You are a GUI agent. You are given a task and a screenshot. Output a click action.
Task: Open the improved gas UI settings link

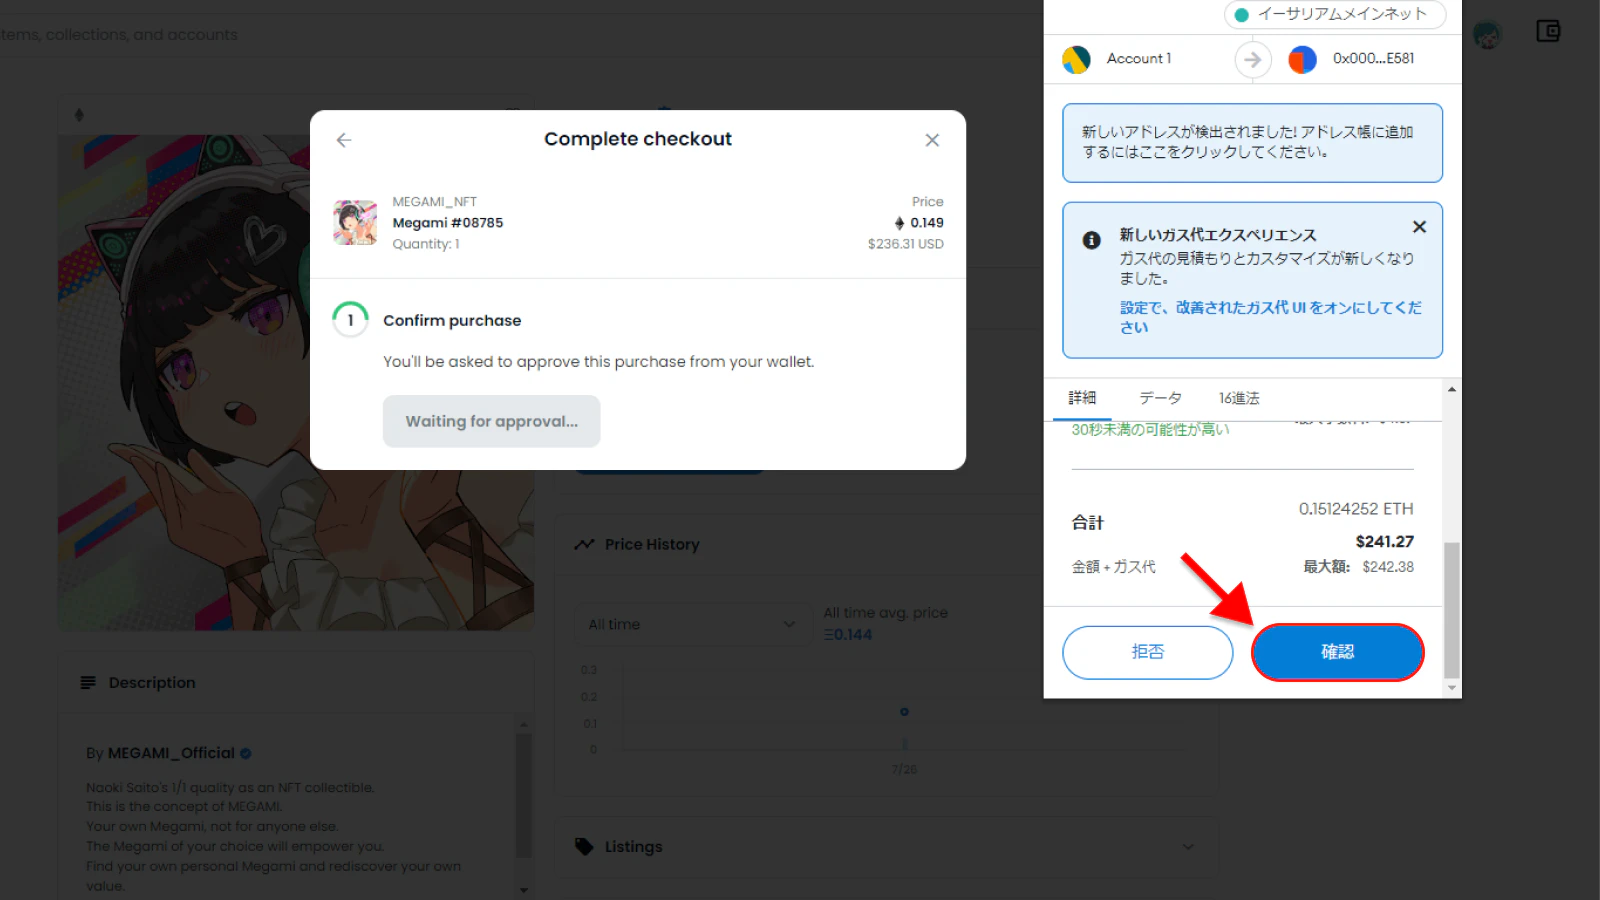click(1270, 317)
